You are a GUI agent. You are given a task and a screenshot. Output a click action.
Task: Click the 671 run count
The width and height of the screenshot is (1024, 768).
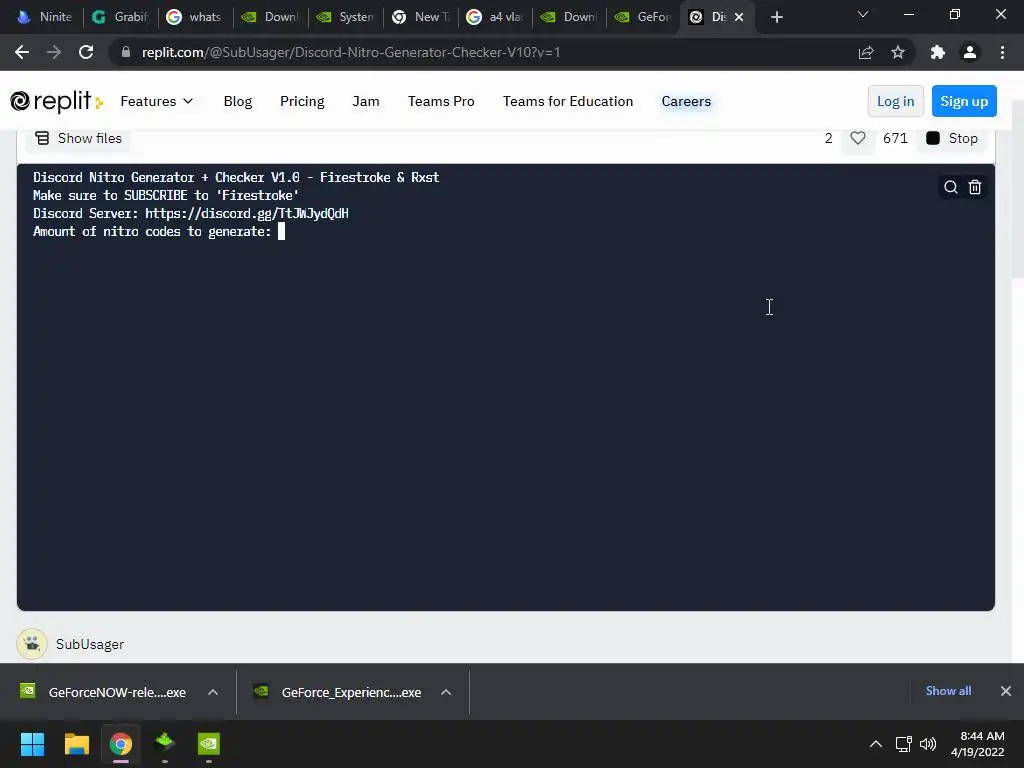[895, 138]
